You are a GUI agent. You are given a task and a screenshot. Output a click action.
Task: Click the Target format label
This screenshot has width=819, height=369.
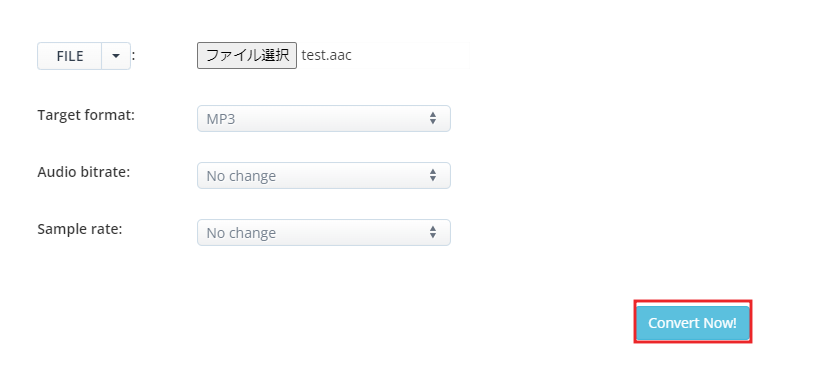(x=86, y=115)
